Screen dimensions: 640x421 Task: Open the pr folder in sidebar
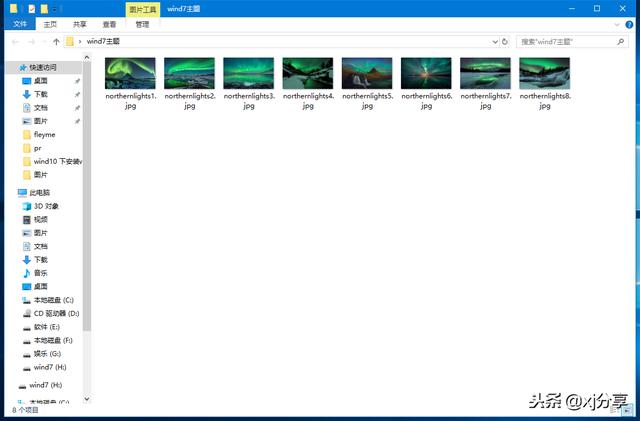[37, 148]
